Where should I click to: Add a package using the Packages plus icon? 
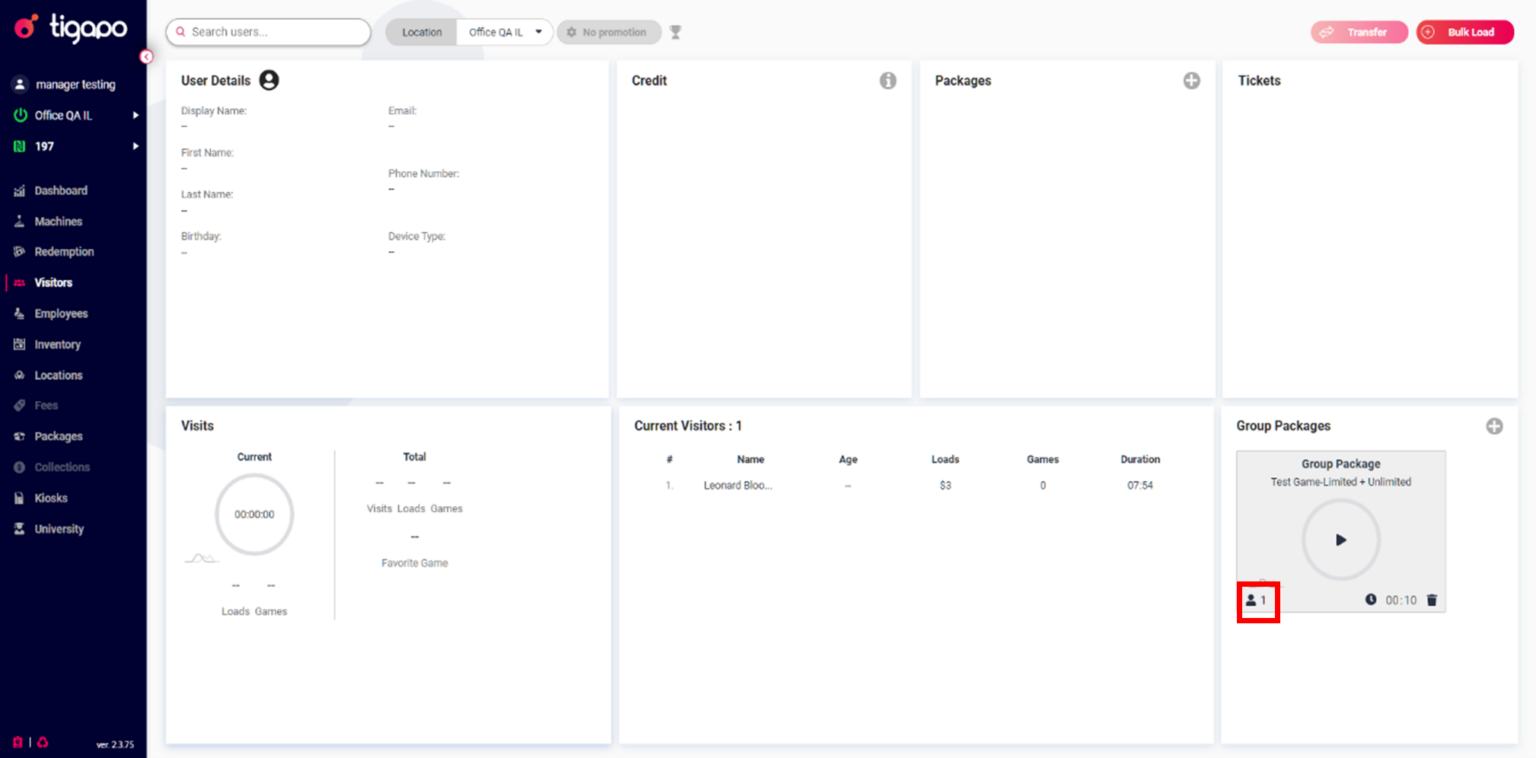coord(1192,81)
